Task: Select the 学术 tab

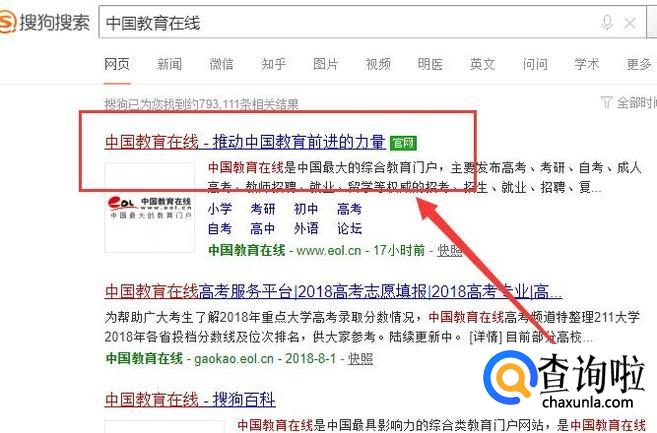Action: 587,64
